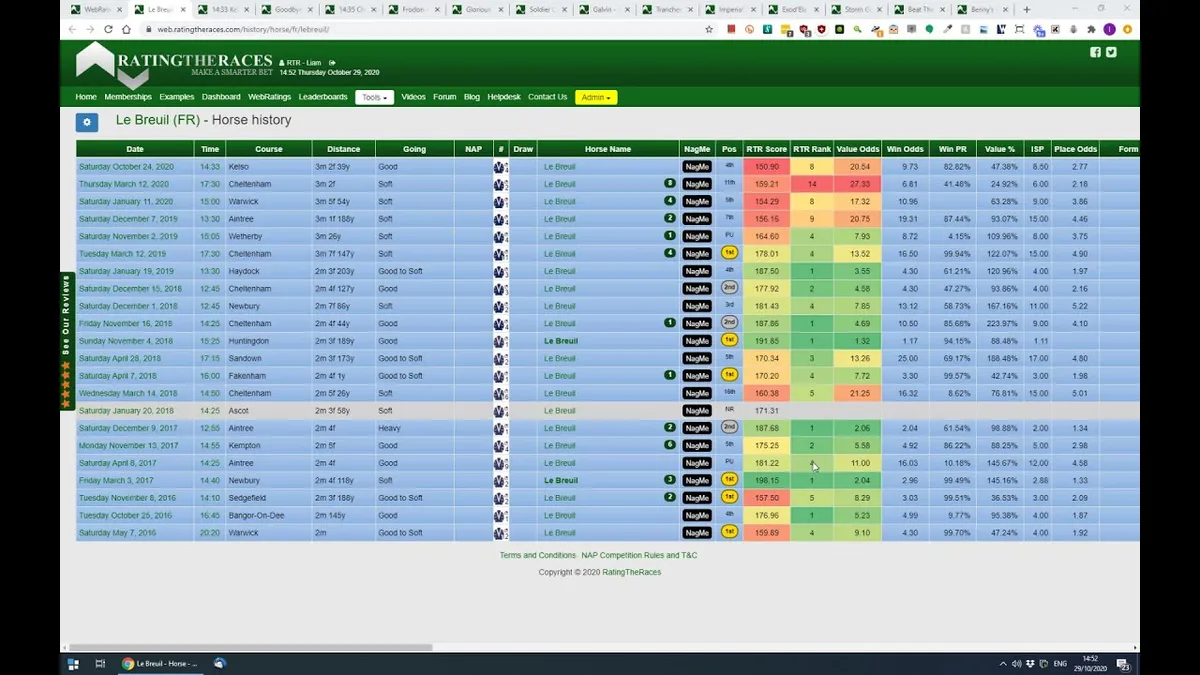Viewport: 1200px width, 675px height.
Task: Bookmark page with the star icon
Action: [x=709, y=30]
